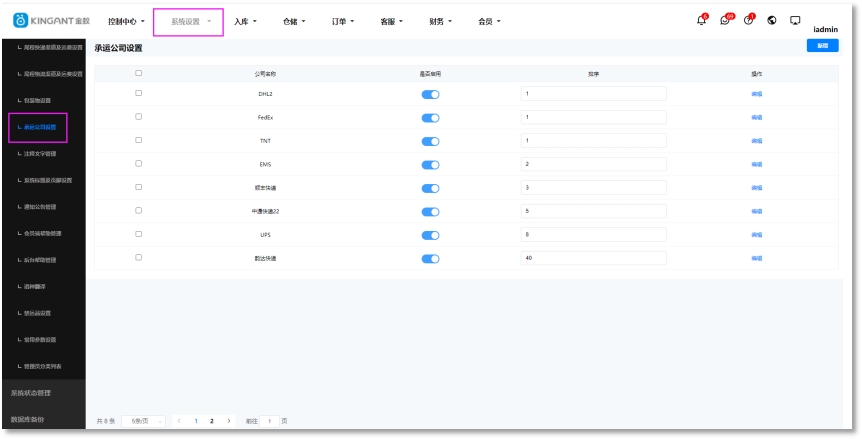The width and height of the screenshot is (862, 439).
Task: Check the UPS row checkbox
Action: (139, 234)
